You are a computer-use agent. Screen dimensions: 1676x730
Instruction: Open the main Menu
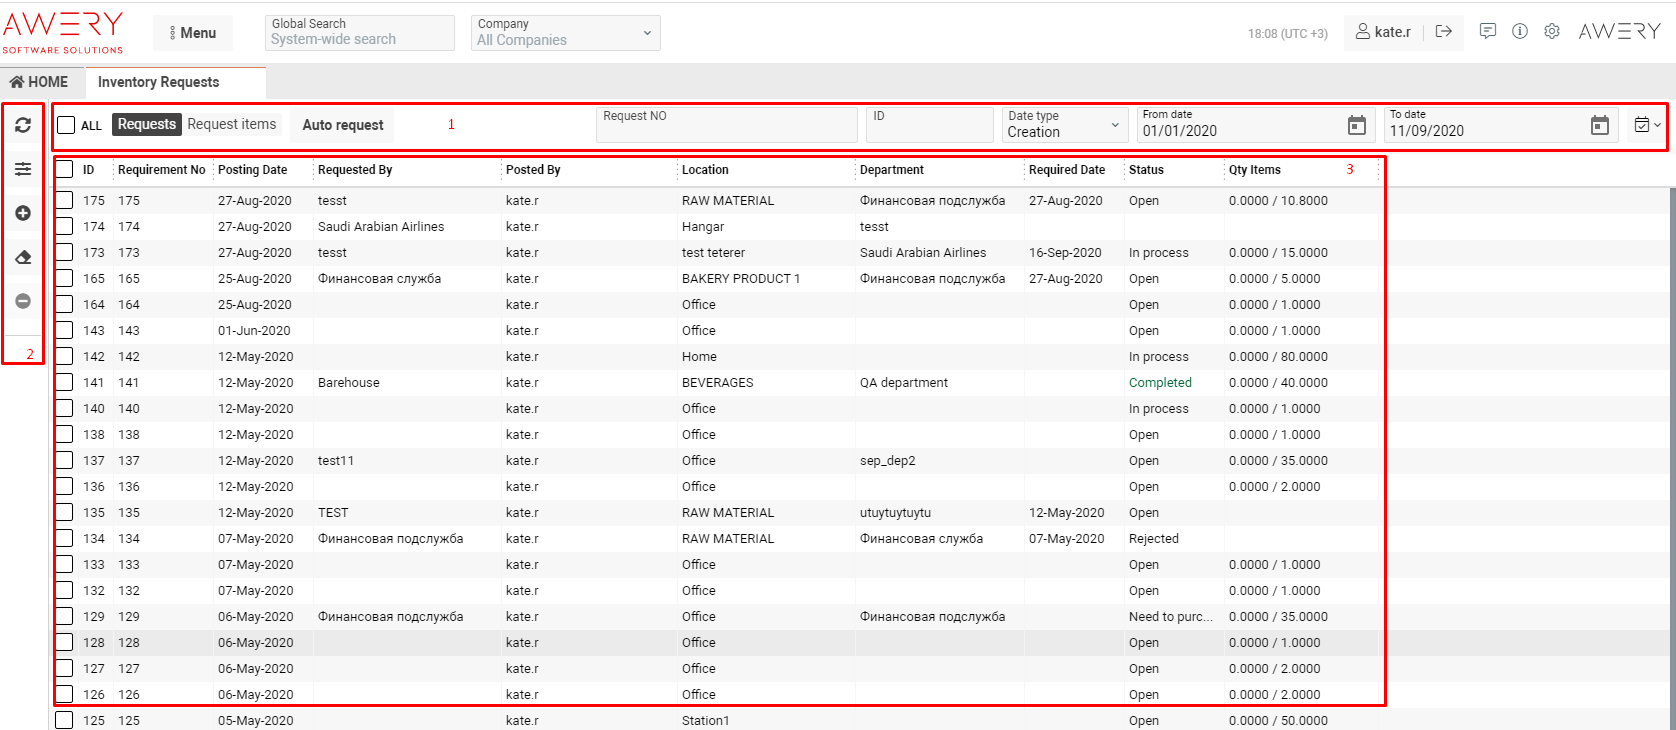[x=193, y=33]
